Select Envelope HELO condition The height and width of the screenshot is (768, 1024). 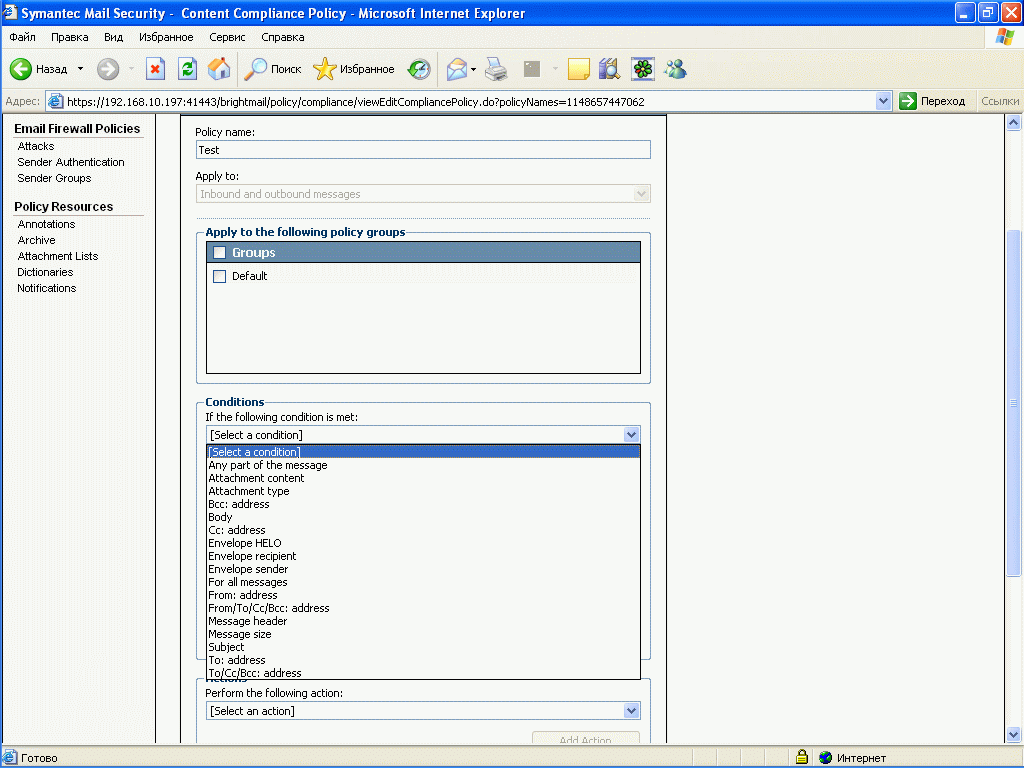423,543
